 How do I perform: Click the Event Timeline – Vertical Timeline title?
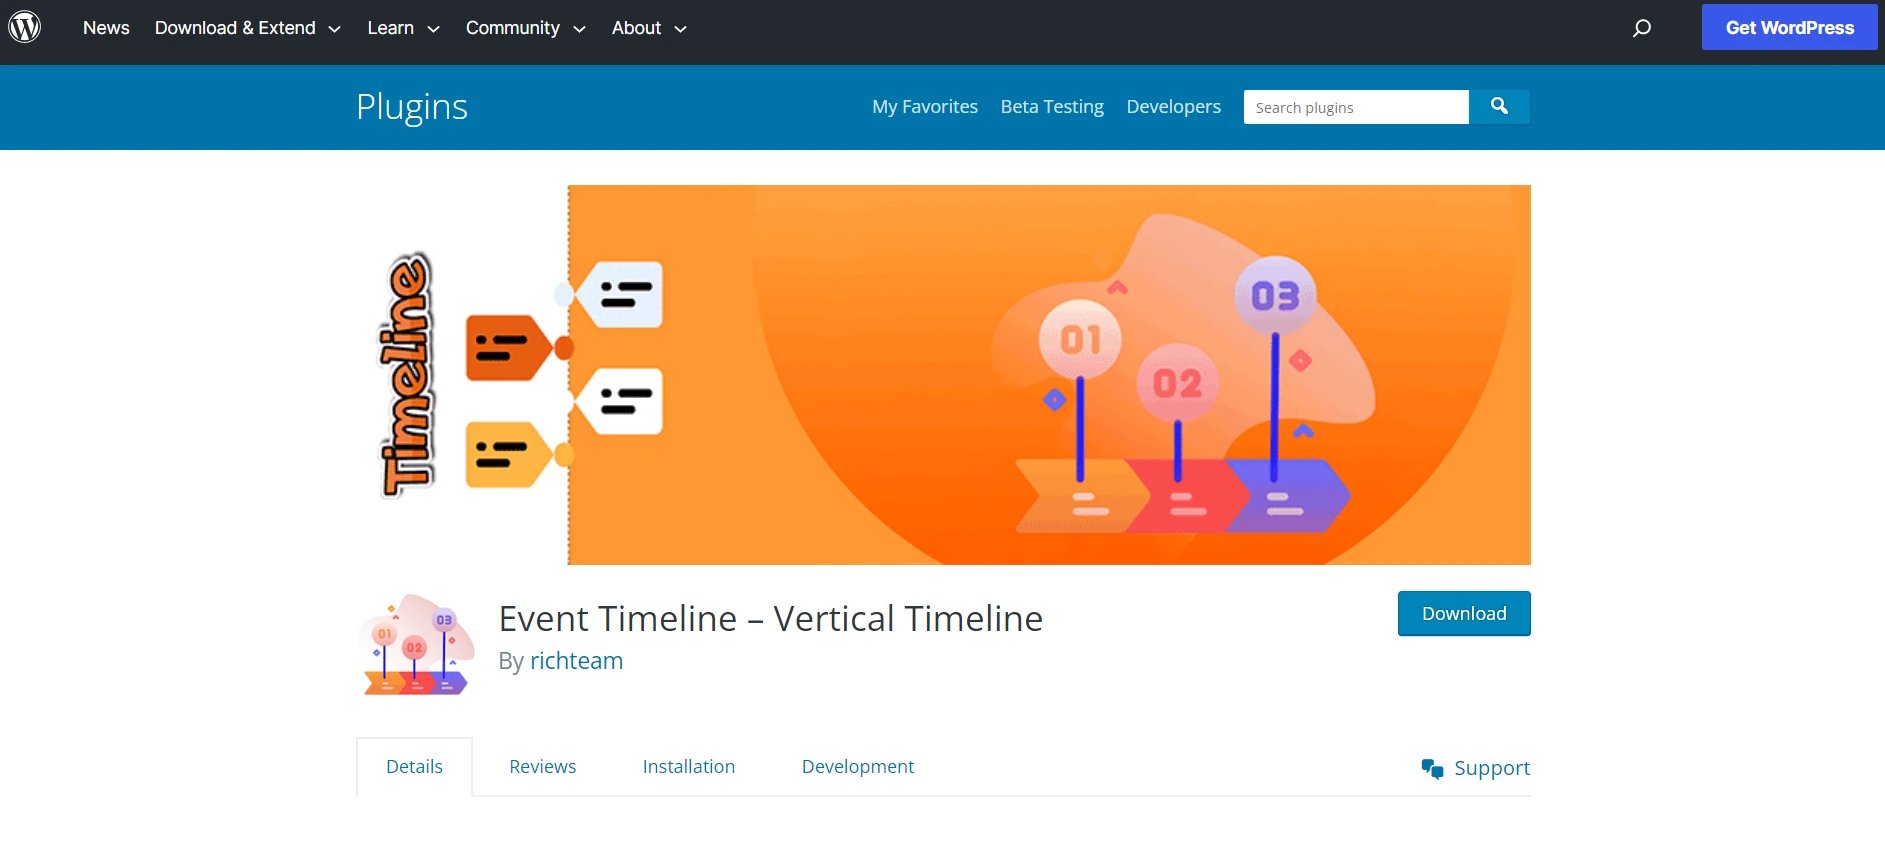tap(770, 618)
